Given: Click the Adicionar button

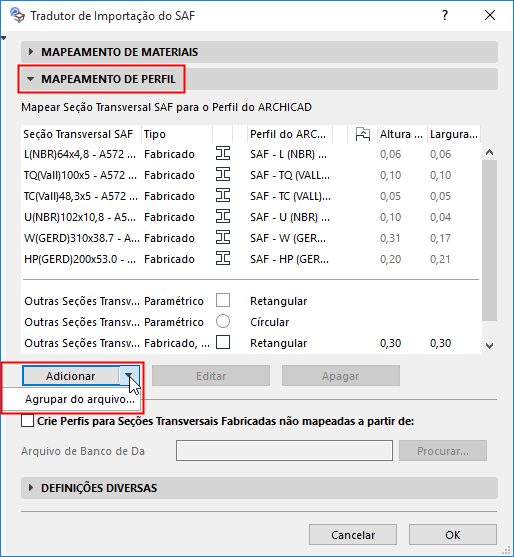Looking at the screenshot, I should pyautogui.click(x=71, y=376).
